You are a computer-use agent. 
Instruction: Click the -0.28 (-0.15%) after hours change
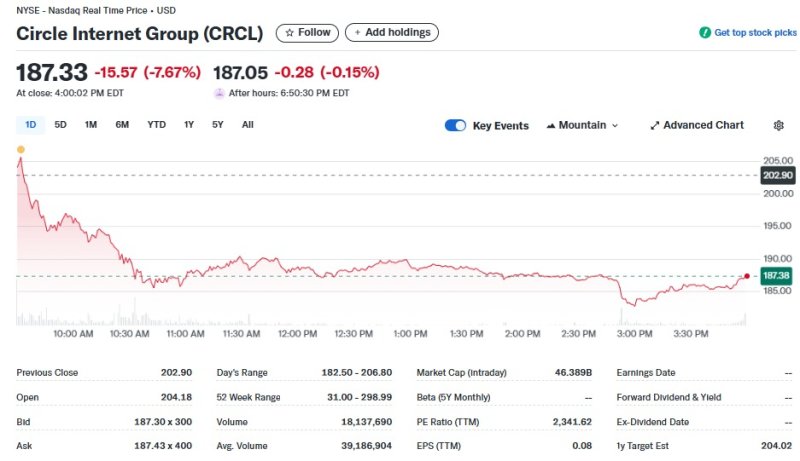click(x=327, y=72)
